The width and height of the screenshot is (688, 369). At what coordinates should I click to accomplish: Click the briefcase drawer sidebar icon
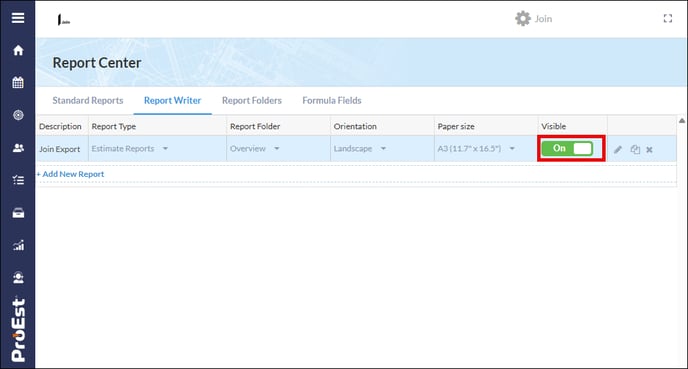point(18,213)
